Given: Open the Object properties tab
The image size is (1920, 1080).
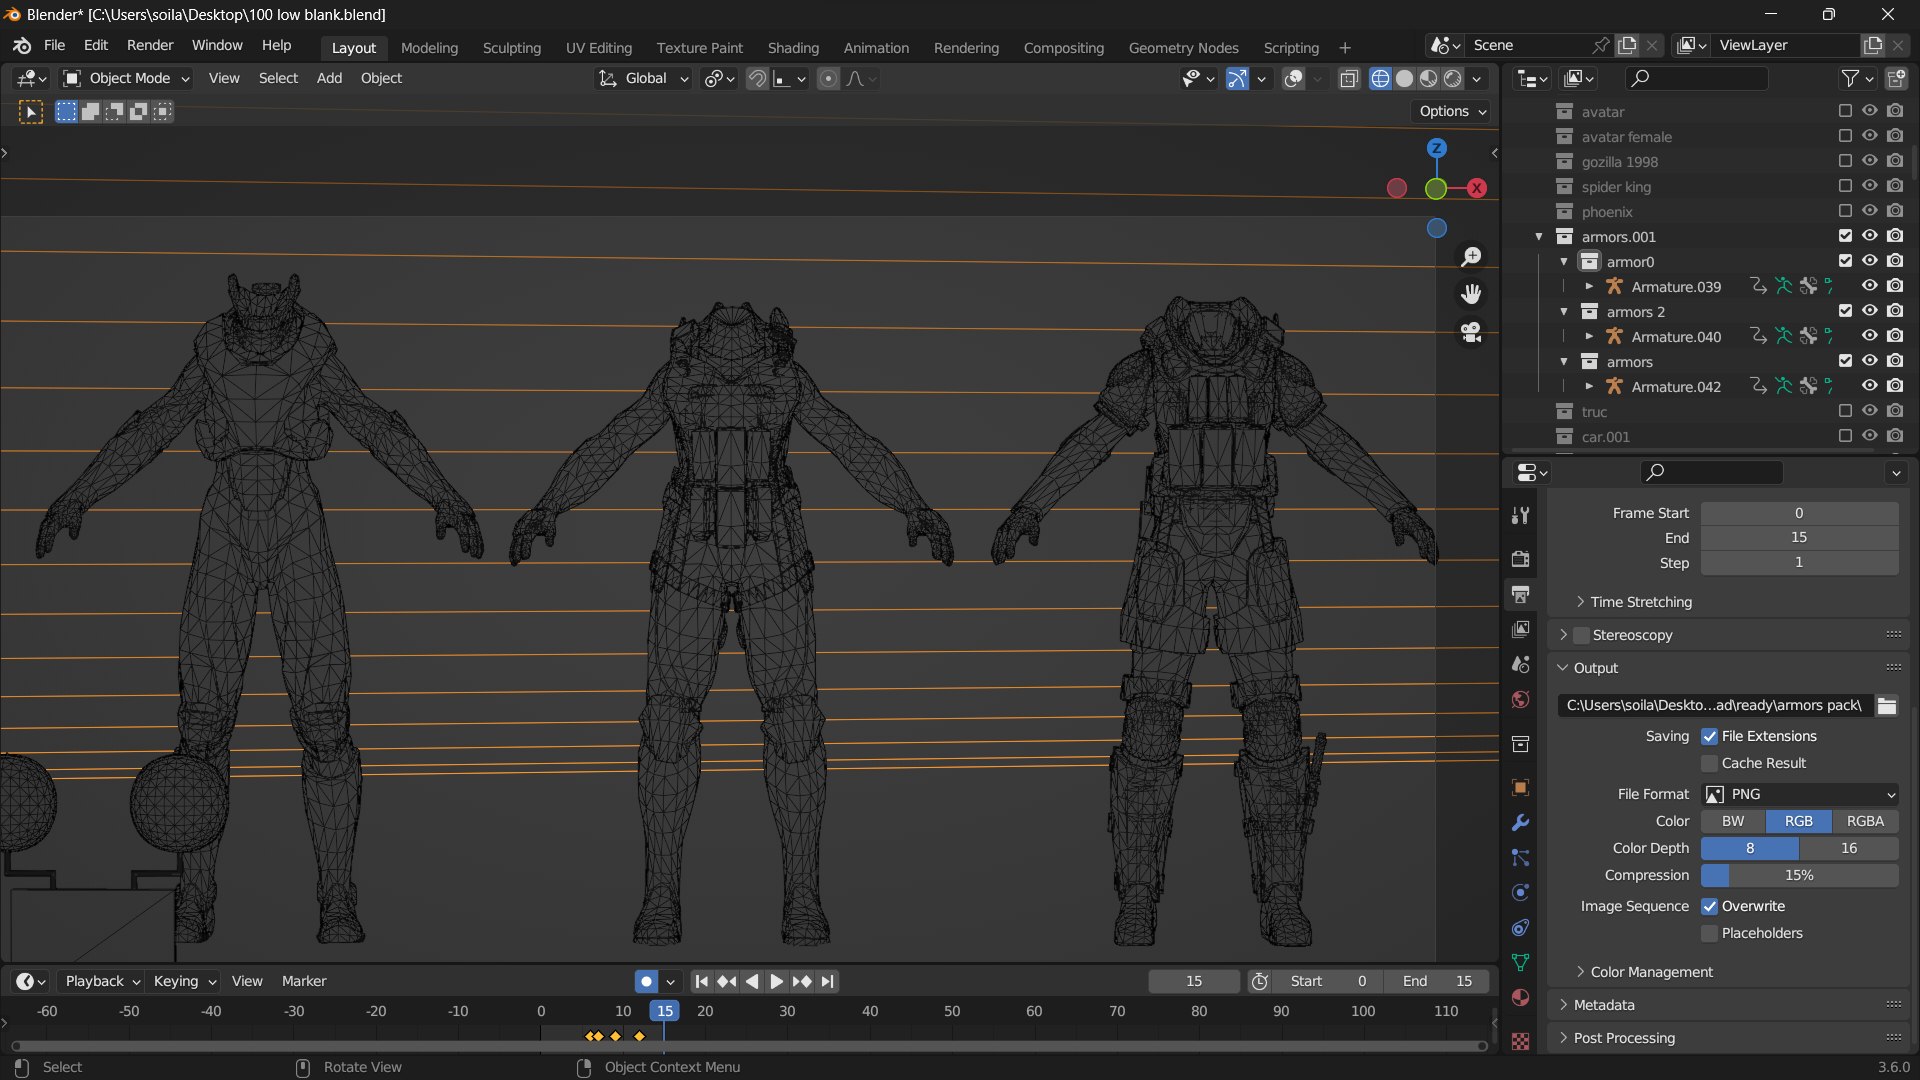Looking at the screenshot, I should point(1520,787).
